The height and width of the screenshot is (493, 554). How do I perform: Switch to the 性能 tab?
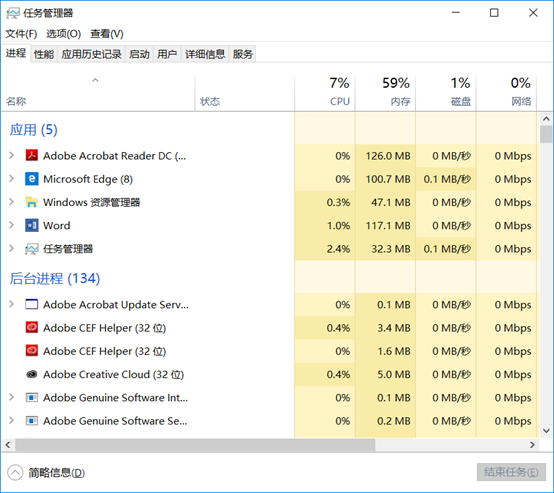pyautogui.click(x=44, y=54)
